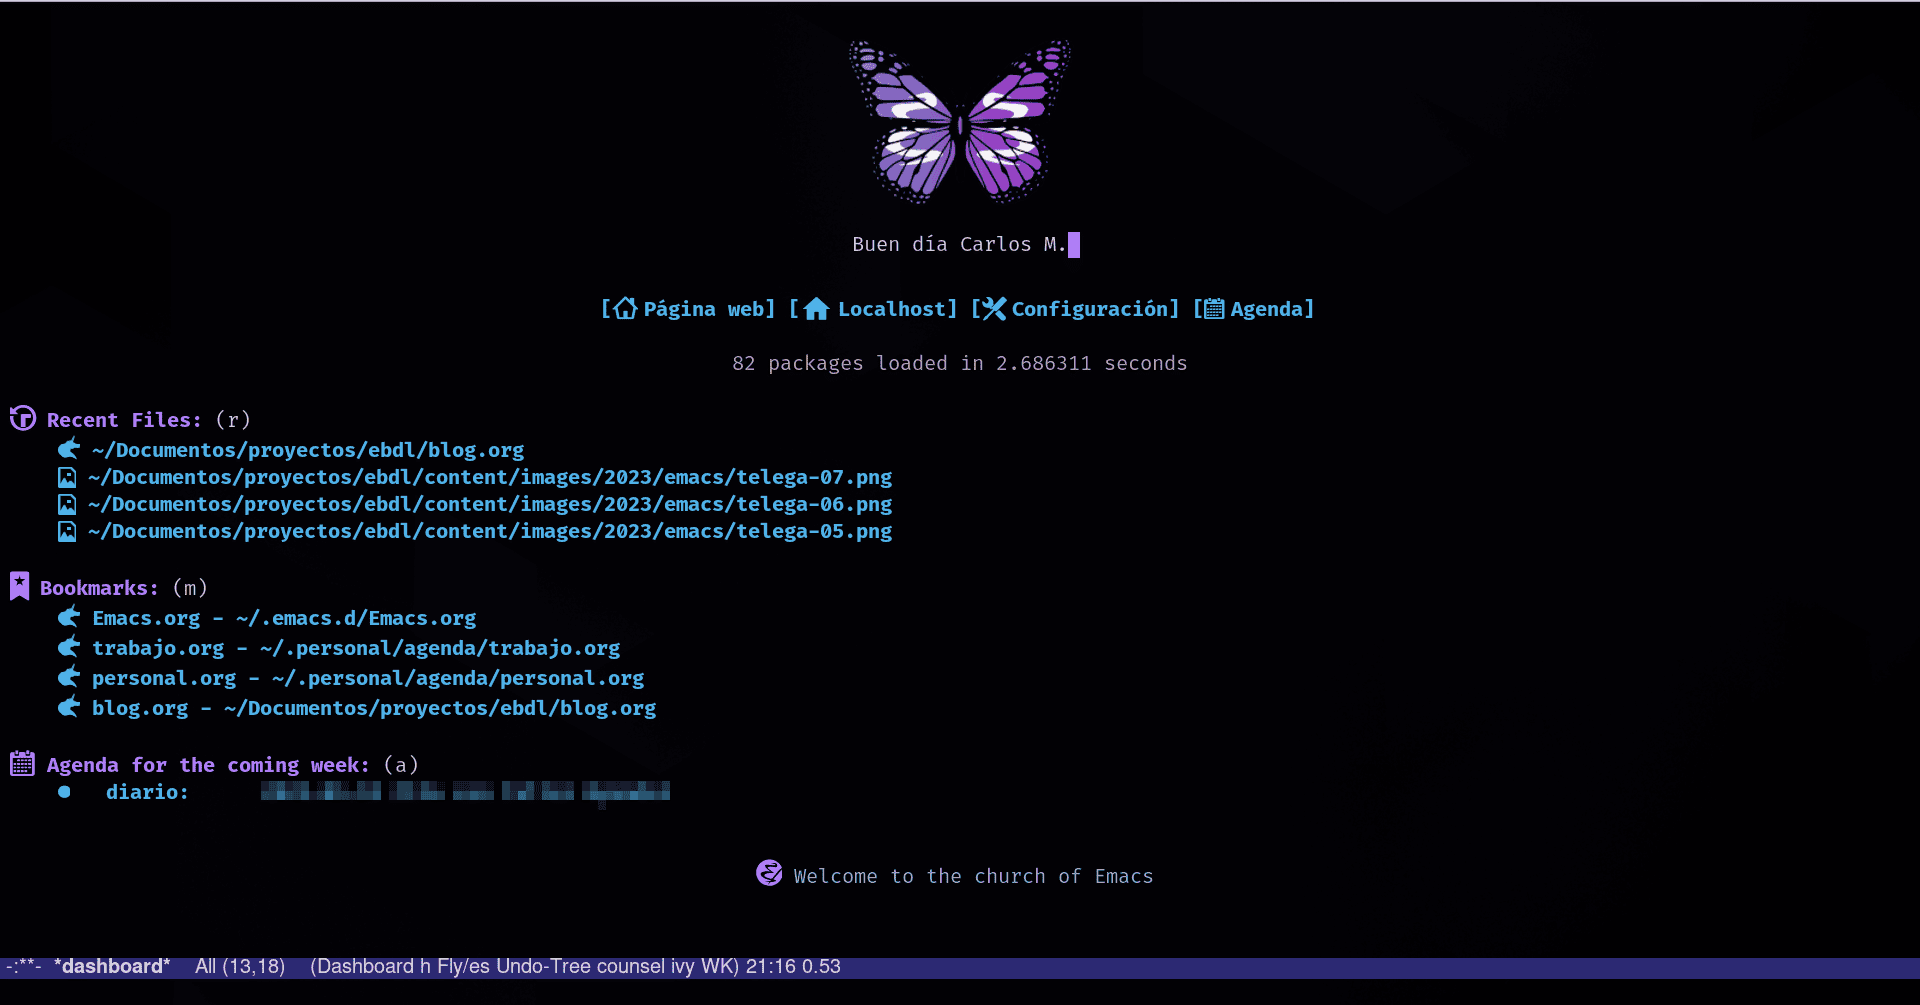Click the Welcome to the church of Emacs text
1920x1005 pixels.
973,876
